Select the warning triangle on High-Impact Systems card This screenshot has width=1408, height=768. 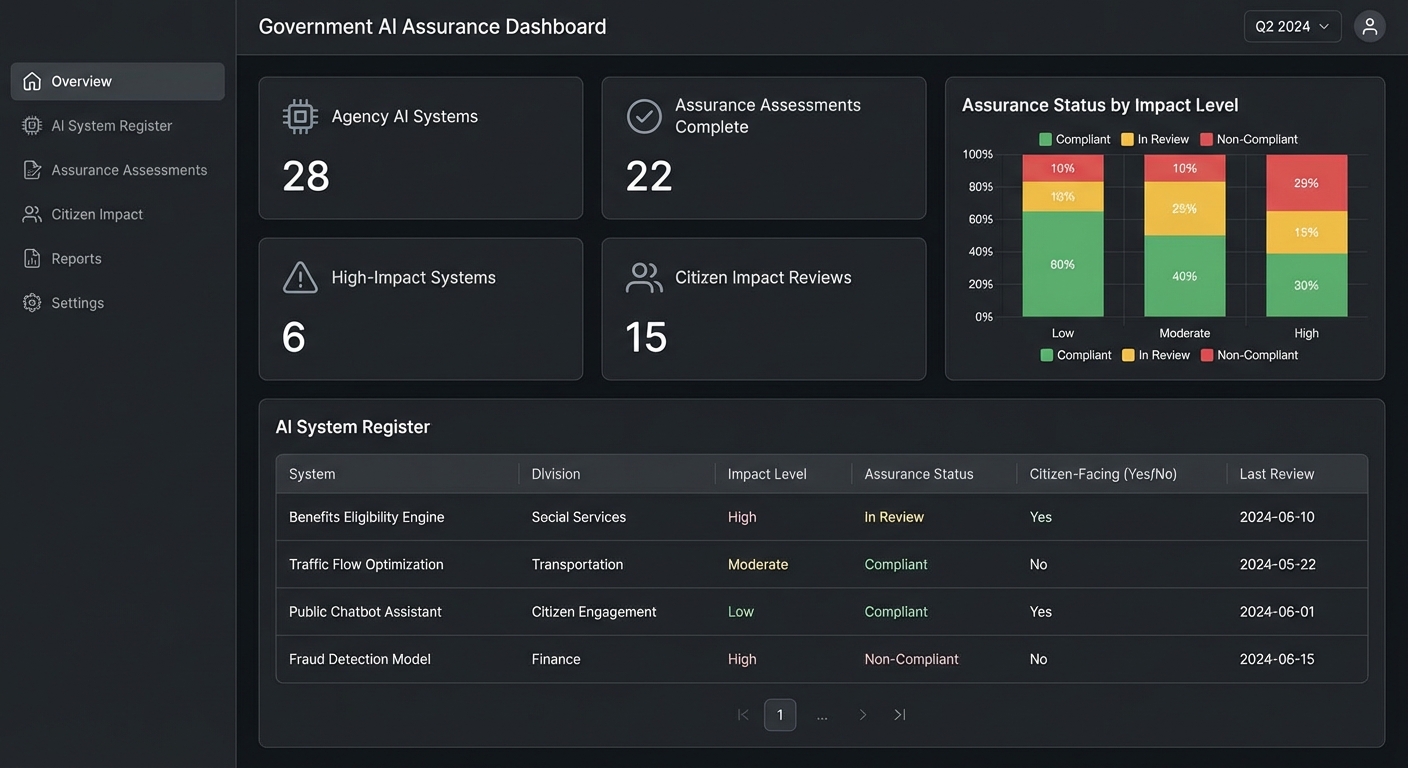(300, 277)
